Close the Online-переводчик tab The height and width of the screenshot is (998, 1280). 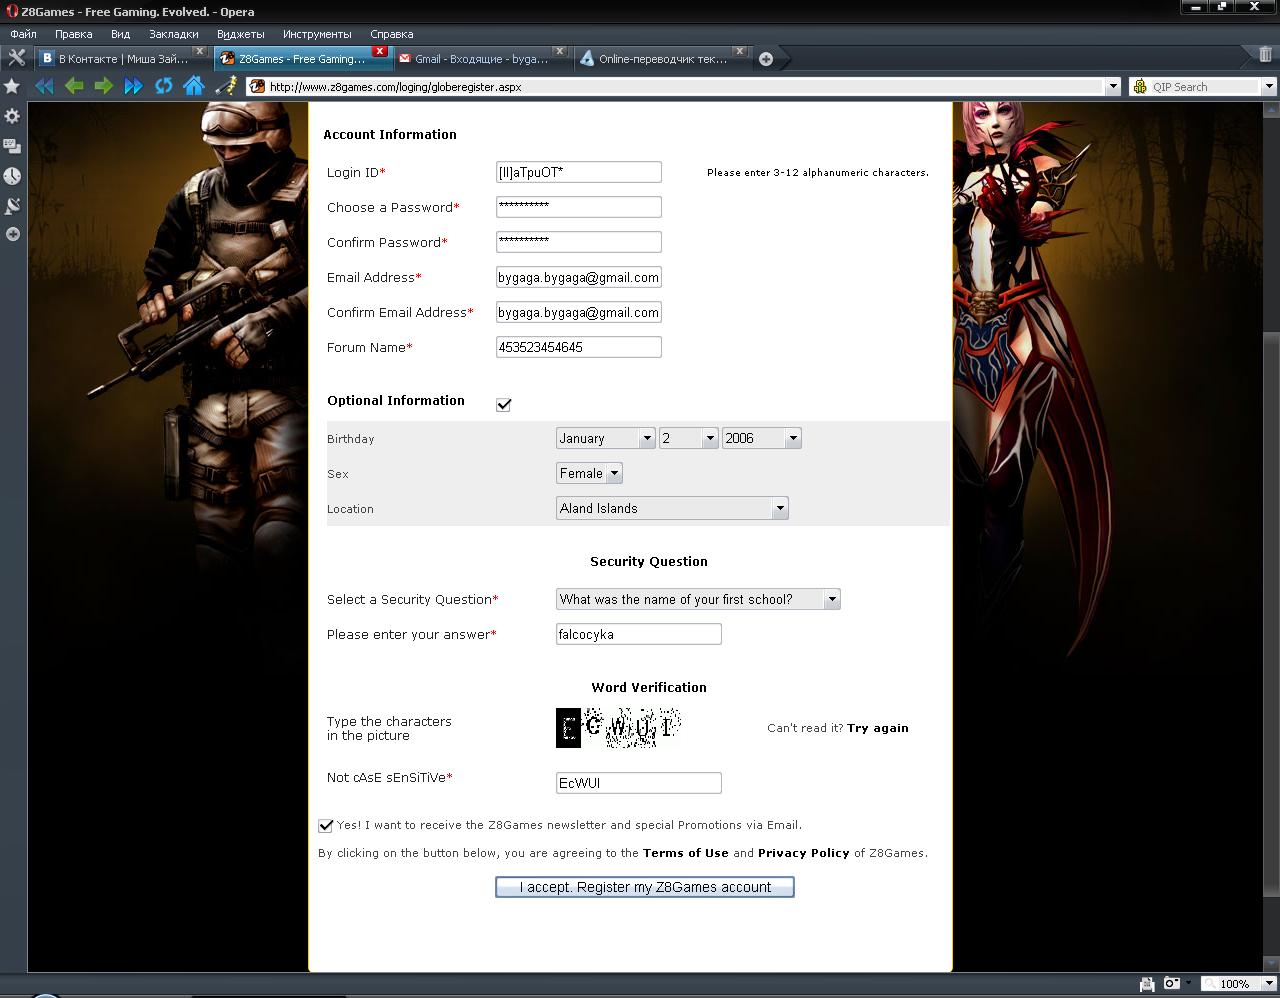click(x=740, y=51)
